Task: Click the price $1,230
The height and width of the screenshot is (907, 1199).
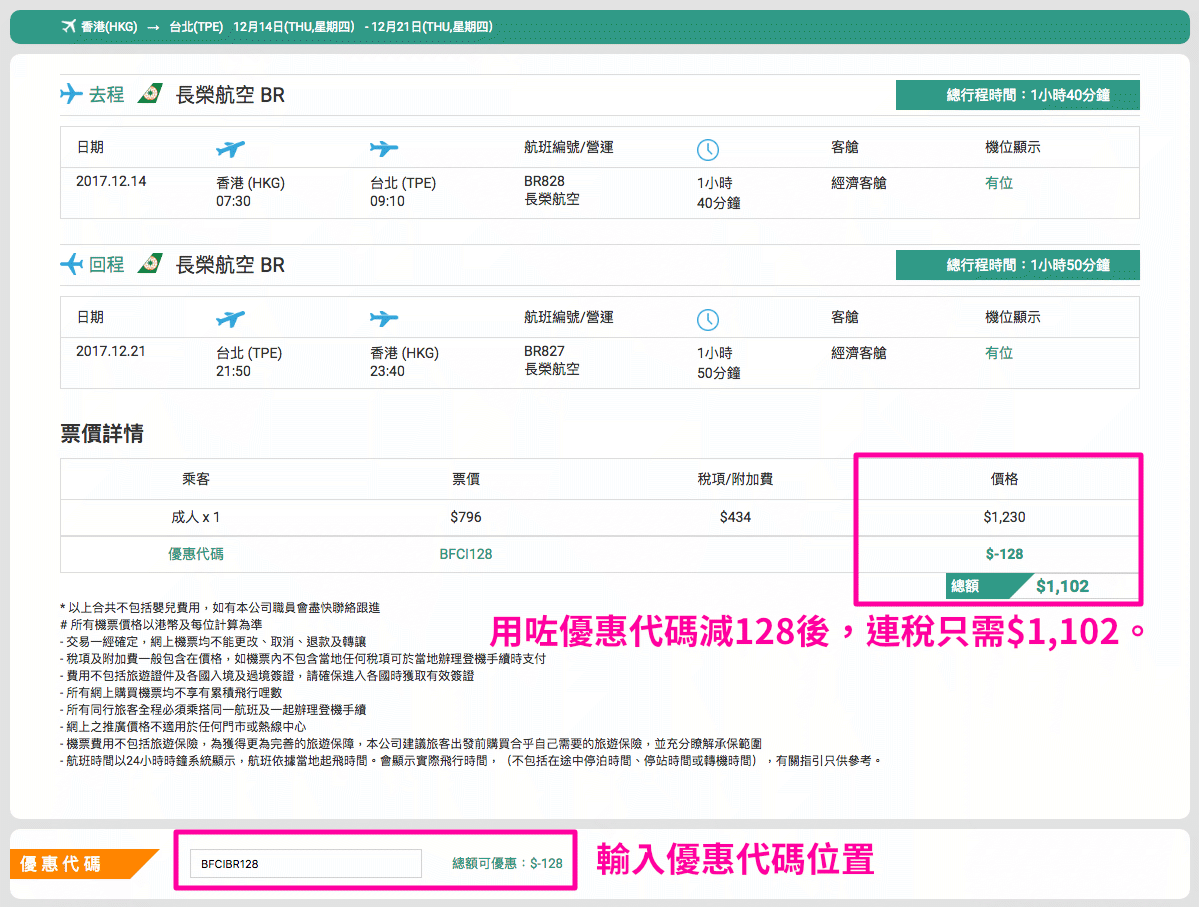Action: click(x=1004, y=517)
